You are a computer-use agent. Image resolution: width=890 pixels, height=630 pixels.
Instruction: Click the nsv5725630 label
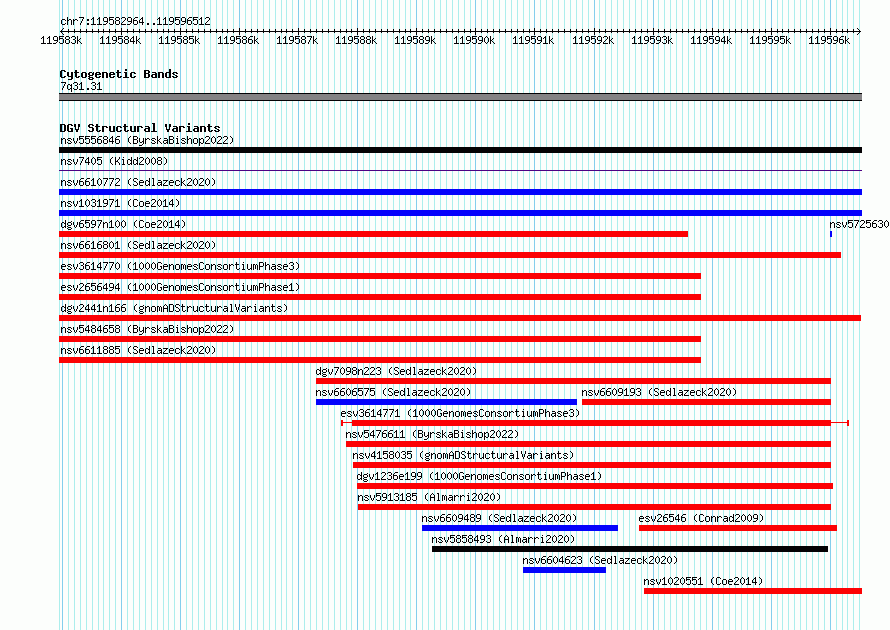coord(859,224)
